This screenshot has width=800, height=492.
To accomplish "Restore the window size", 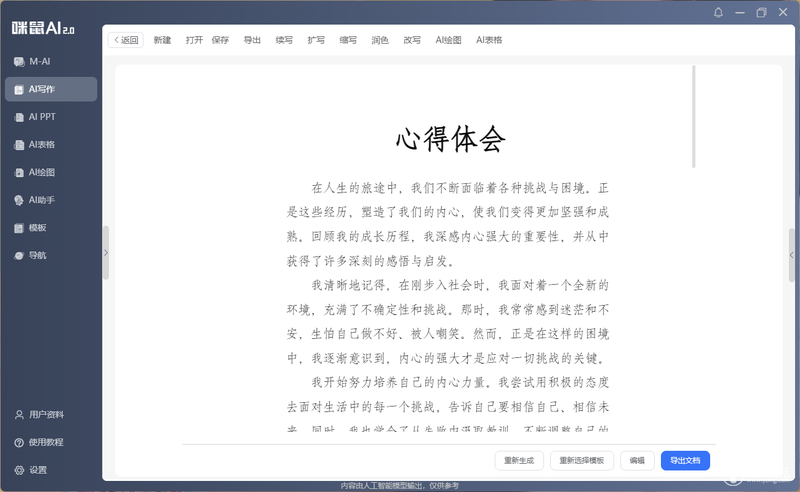I will (761, 12).
